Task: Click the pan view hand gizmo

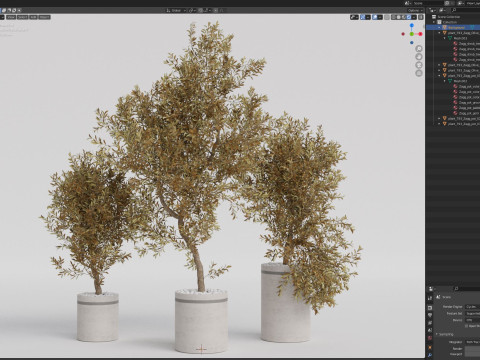Action: [419, 57]
